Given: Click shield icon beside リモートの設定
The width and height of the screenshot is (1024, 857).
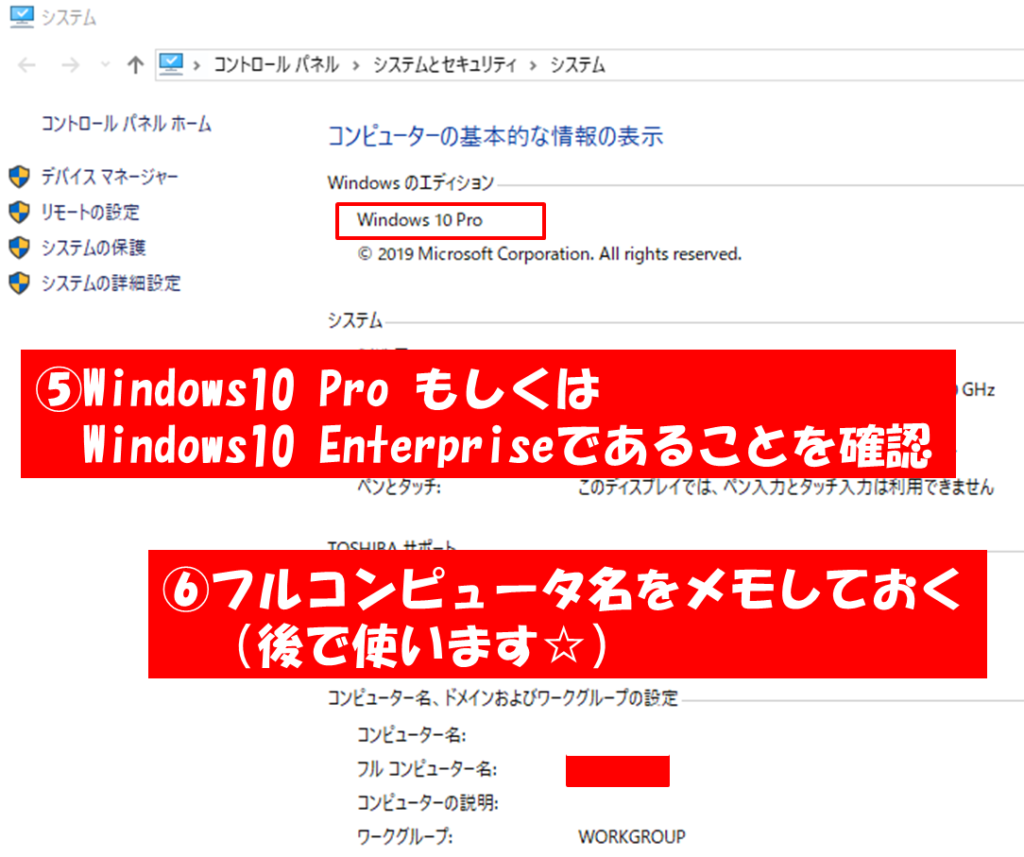Looking at the screenshot, I should click(x=20, y=212).
